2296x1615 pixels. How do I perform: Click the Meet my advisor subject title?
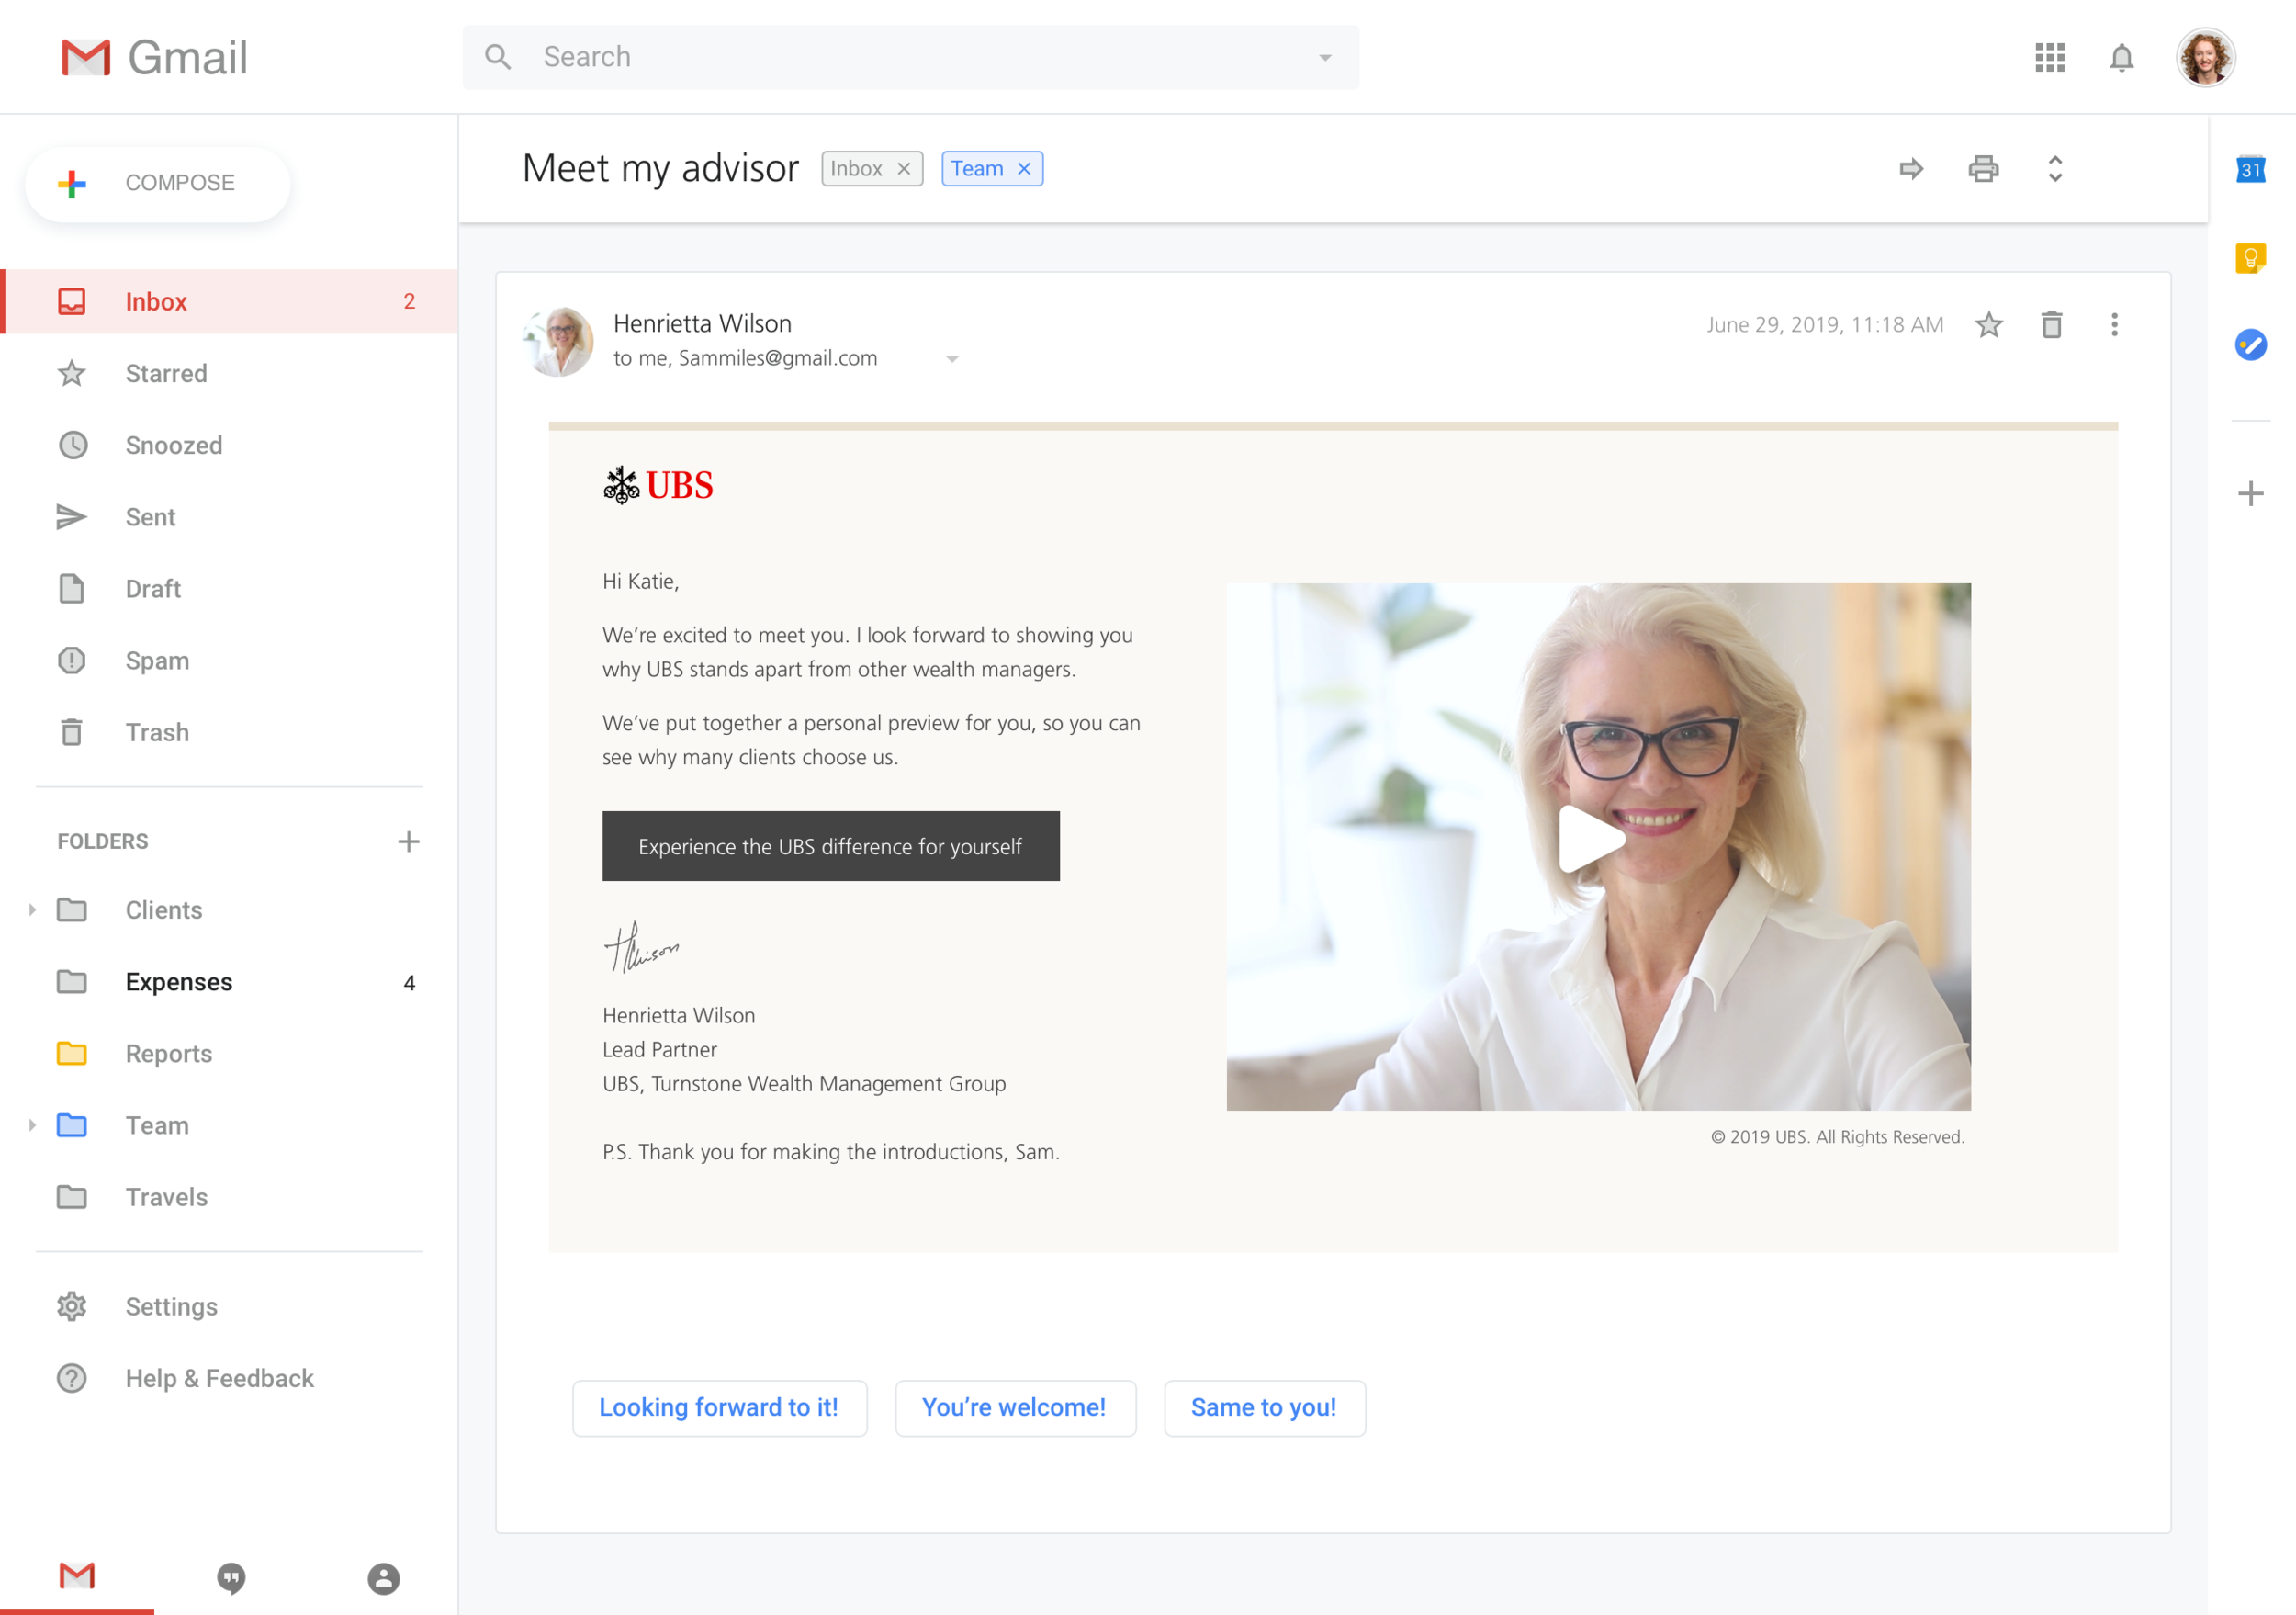click(x=661, y=169)
